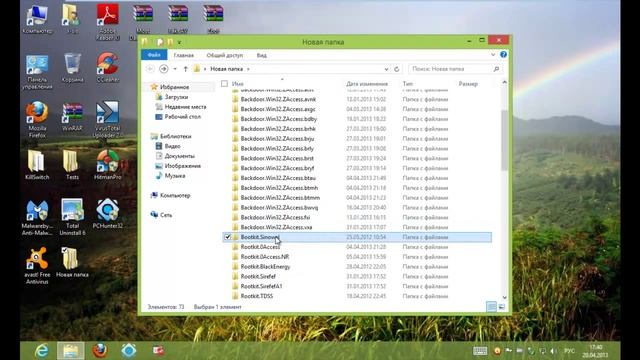
Task: Launch HitmanPro from the desktop
Action: click(107, 165)
